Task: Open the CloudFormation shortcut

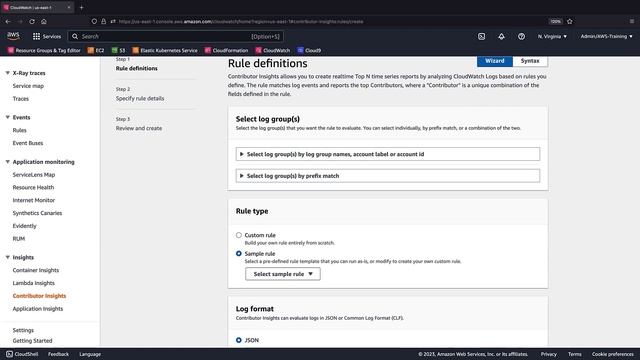Action: [227, 51]
